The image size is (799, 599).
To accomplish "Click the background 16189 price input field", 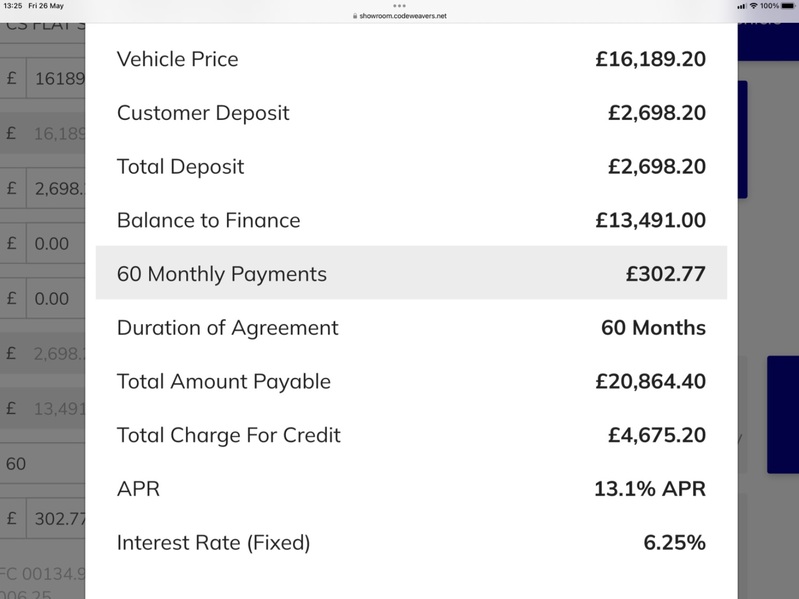I will click(56, 78).
